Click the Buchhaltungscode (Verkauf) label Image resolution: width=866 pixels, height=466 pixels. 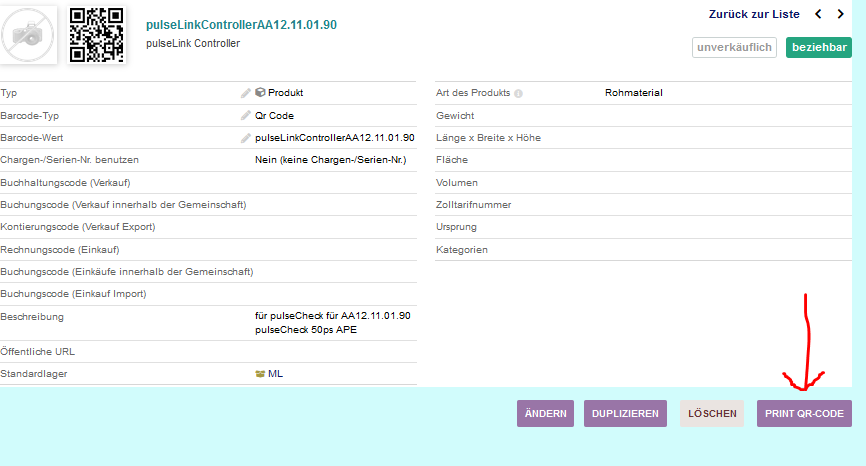point(65,183)
